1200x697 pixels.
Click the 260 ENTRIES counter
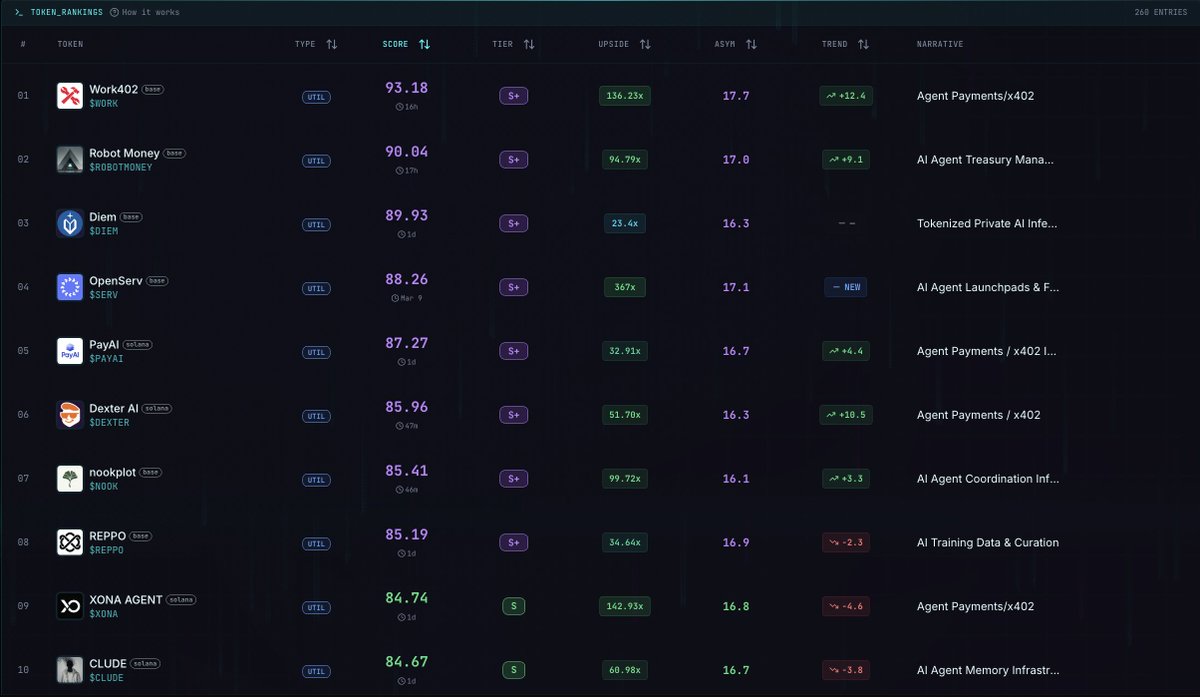click(1162, 13)
